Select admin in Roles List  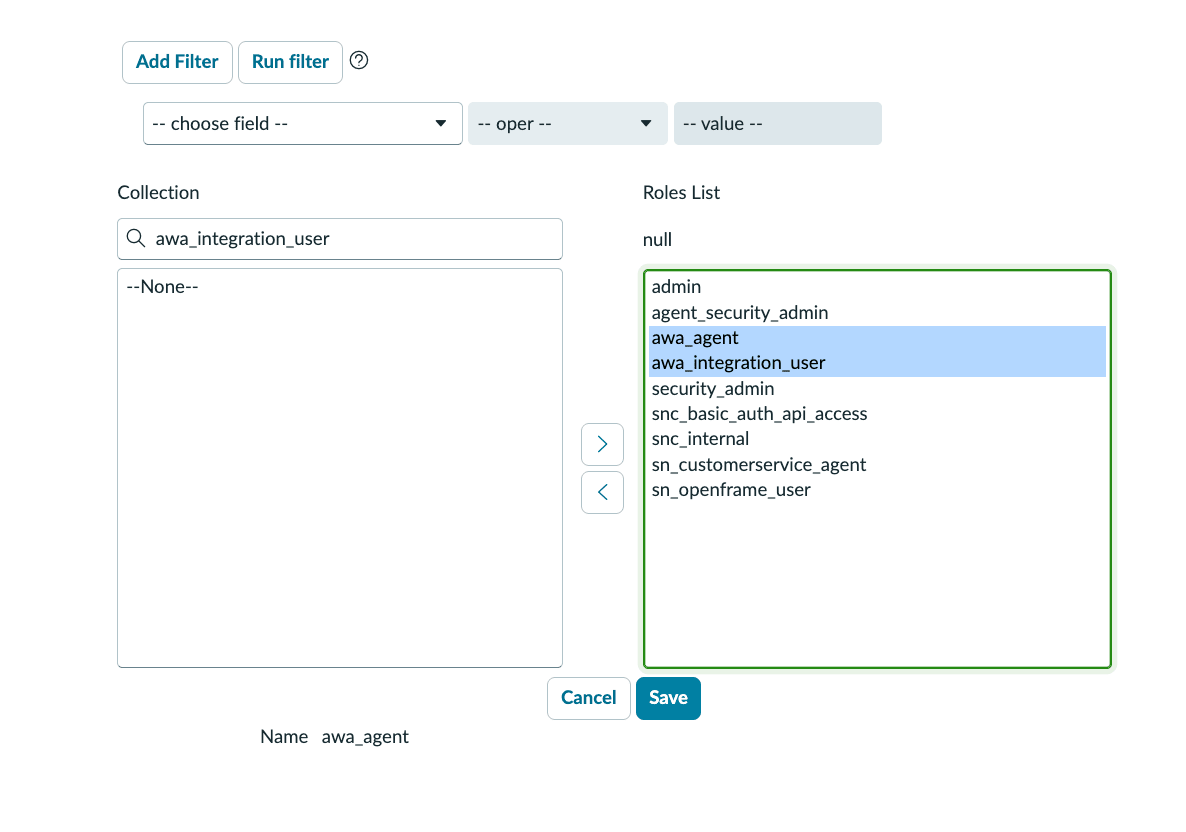point(877,287)
